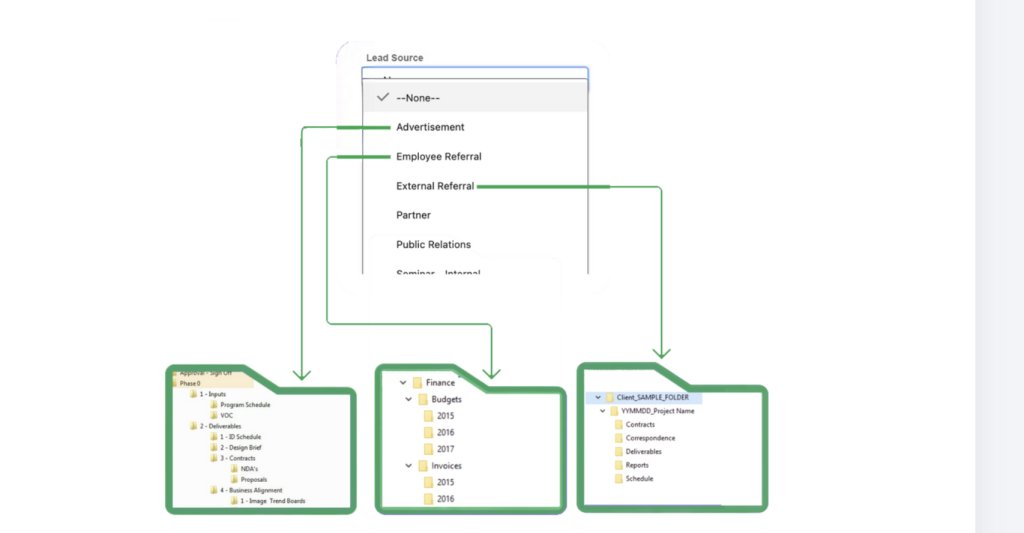Click the Proposals folder icon
The height and width of the screenshot is (533, 1024).
click(234, 479)
